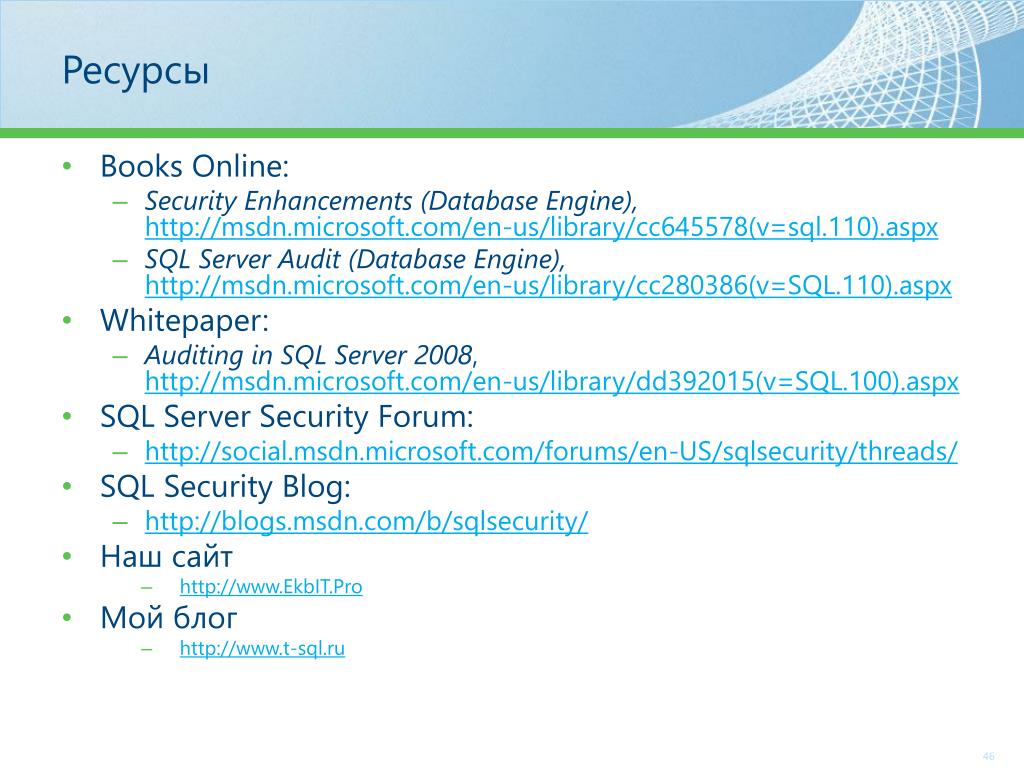Viewport: 1024px width, 768px height.
Task: Select the slide title "Ресурсы"
Action: (x=136, y=71)
